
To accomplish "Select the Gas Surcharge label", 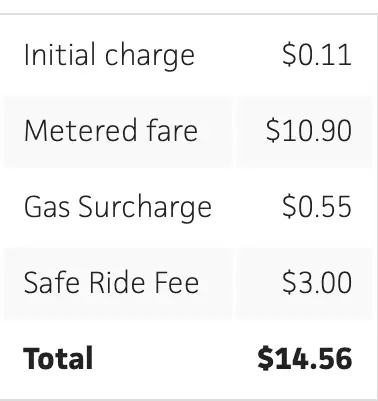I will [x=118, y=207].
